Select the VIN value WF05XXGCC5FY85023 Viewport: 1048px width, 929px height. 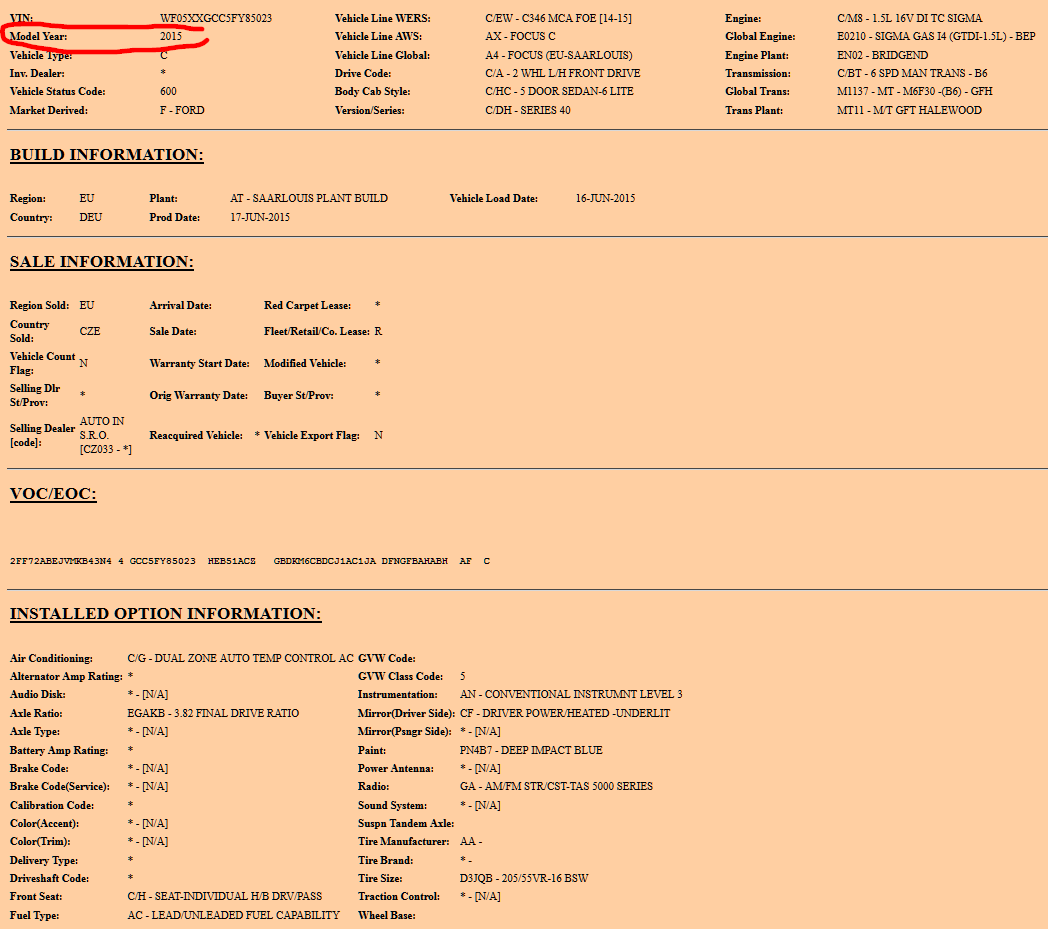coord(215,19)
